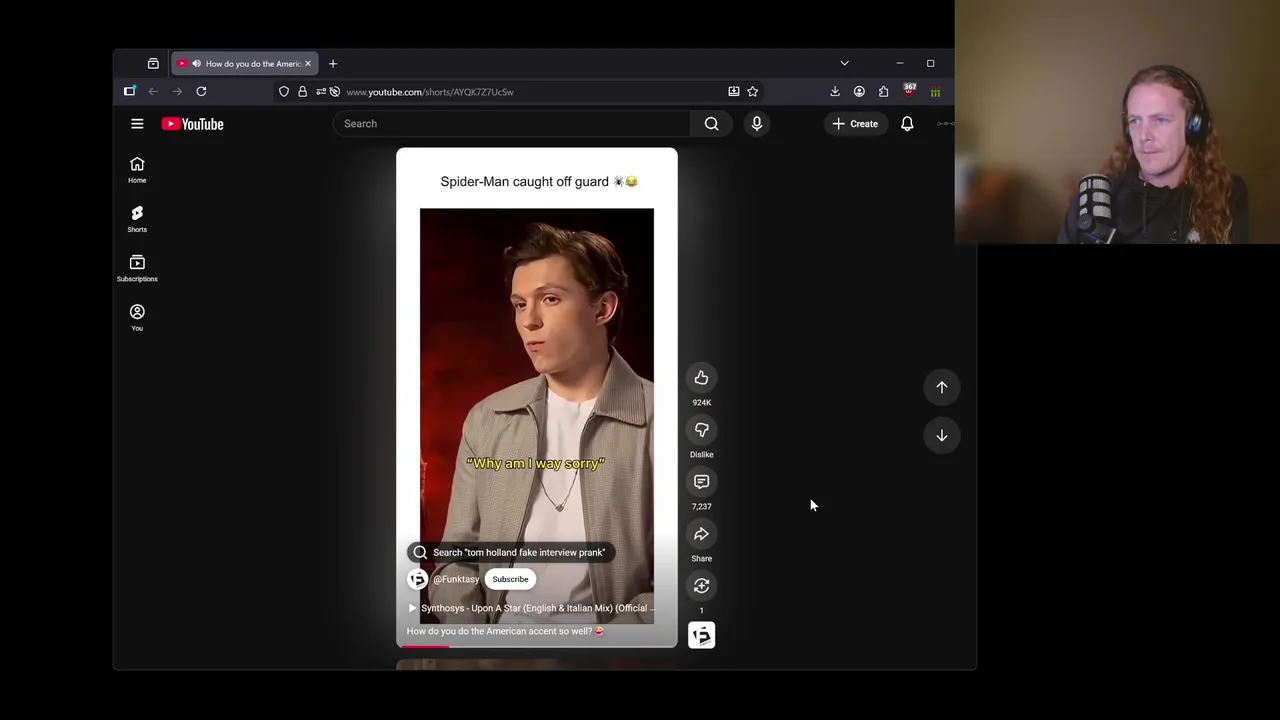The height and width of the screenshot is (720, 1280).
Task: Click the green bars extension icon
Action: 935,92
